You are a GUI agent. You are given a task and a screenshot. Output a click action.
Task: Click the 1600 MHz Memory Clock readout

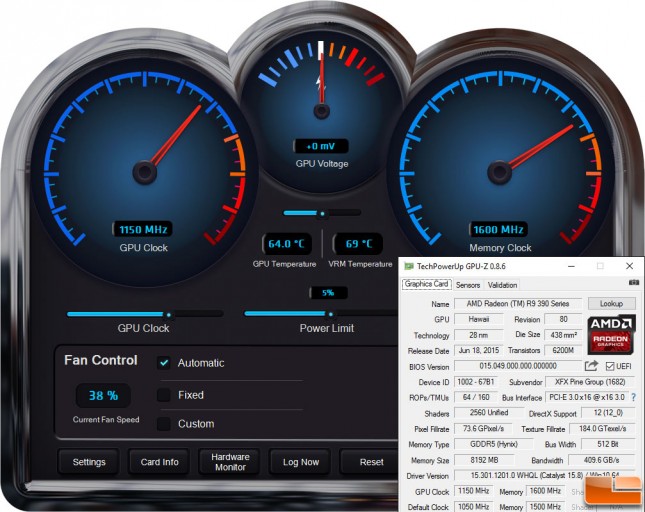click(498, 229)
